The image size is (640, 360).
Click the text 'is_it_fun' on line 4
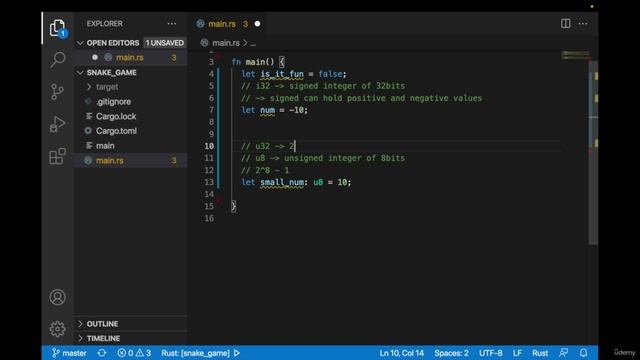click(x=282, y=74)
